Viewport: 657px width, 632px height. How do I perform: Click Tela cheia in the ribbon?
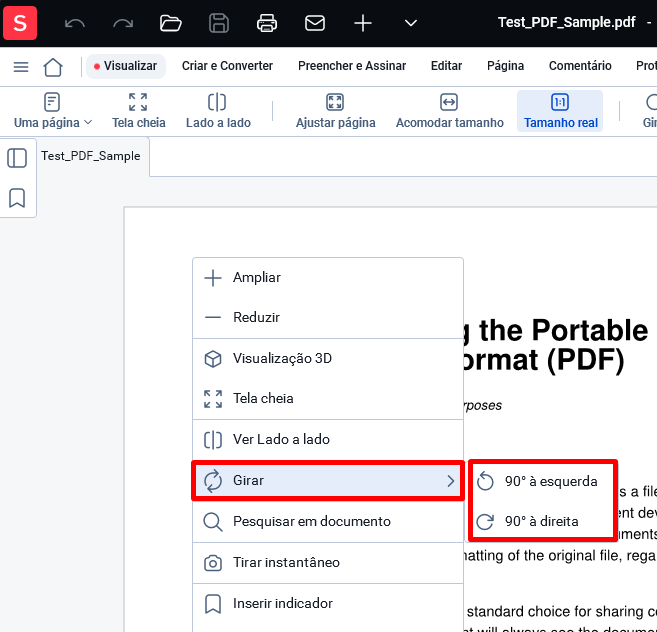tap(138, 111)
